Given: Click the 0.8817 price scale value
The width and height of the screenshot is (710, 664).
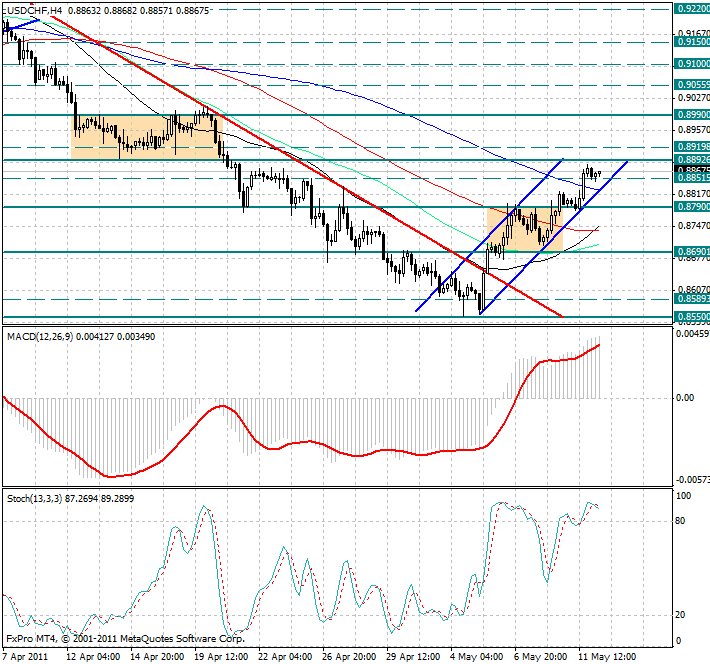Looking at the screenshot, I should point(694,194).
